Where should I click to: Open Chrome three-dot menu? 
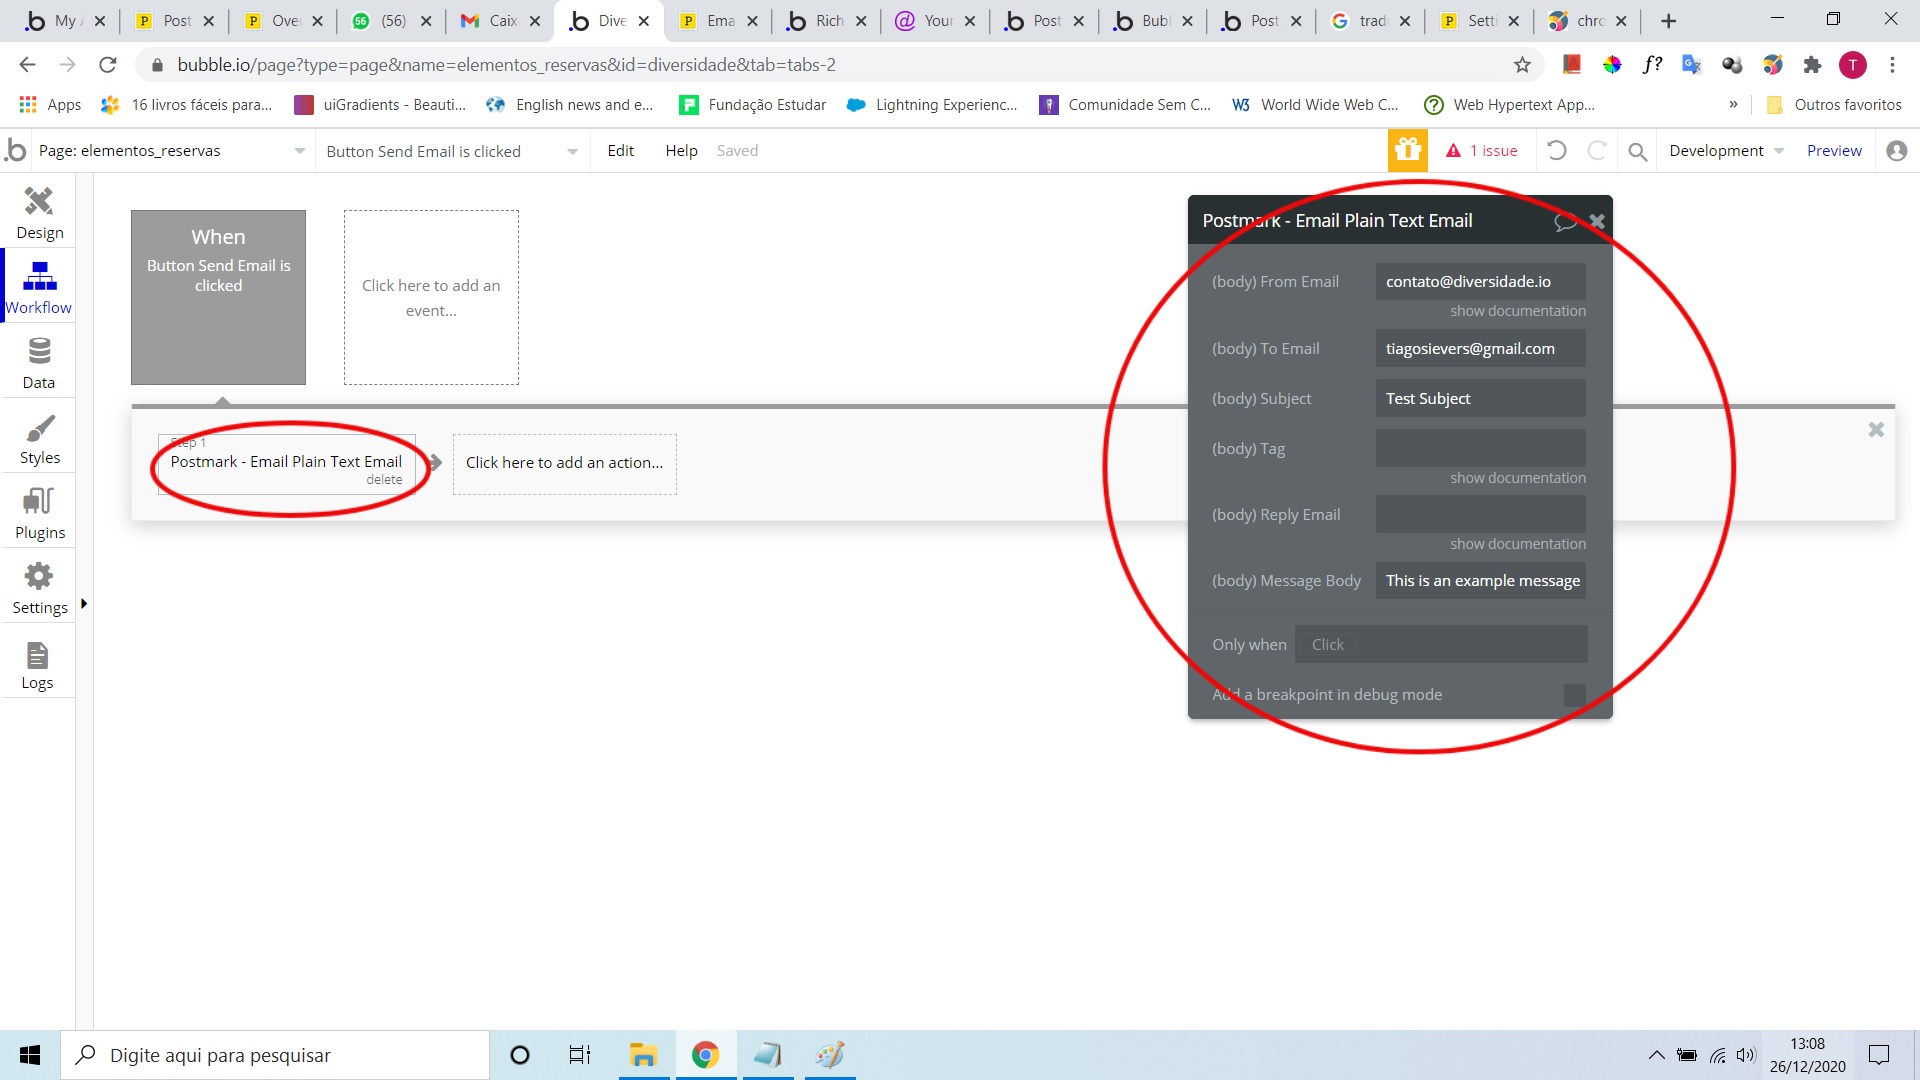1892,65
